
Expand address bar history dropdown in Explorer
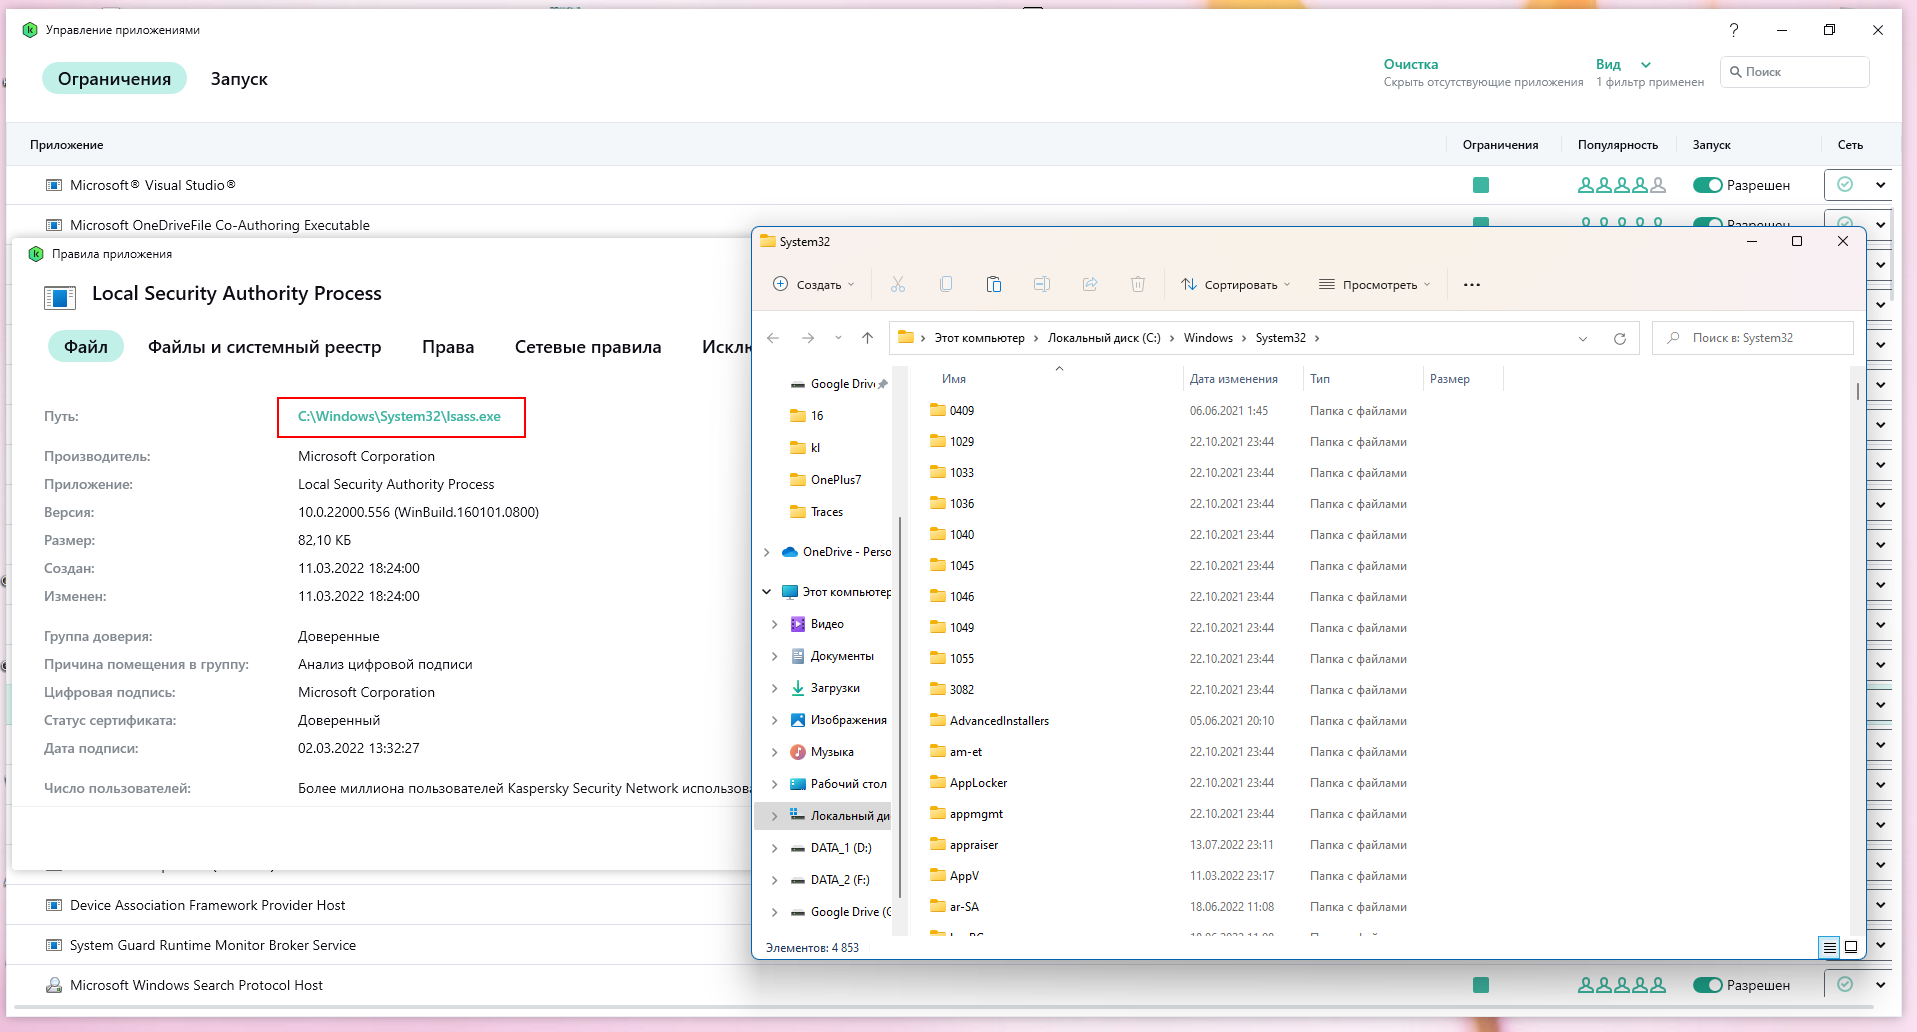click(1583, 339)
